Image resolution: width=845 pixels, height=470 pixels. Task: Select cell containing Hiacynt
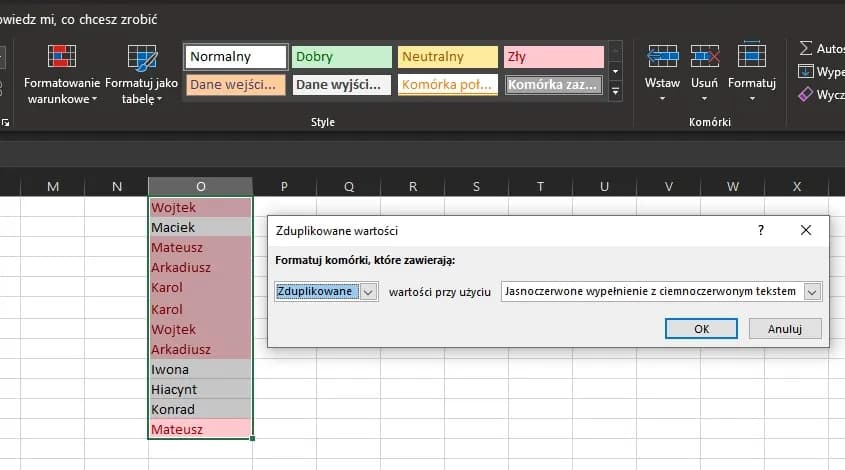(x=200, y=389)
